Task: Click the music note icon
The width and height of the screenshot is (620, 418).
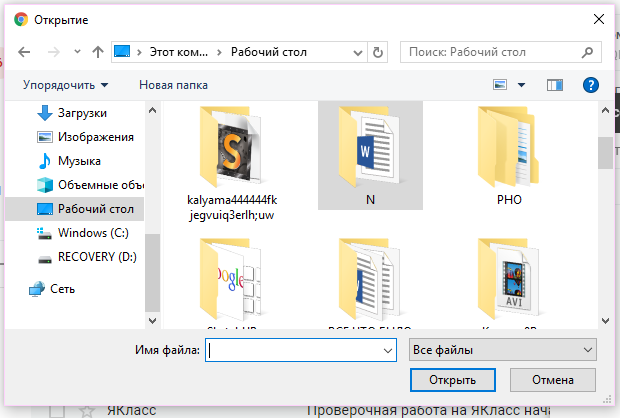Action: tap(45, 161)
